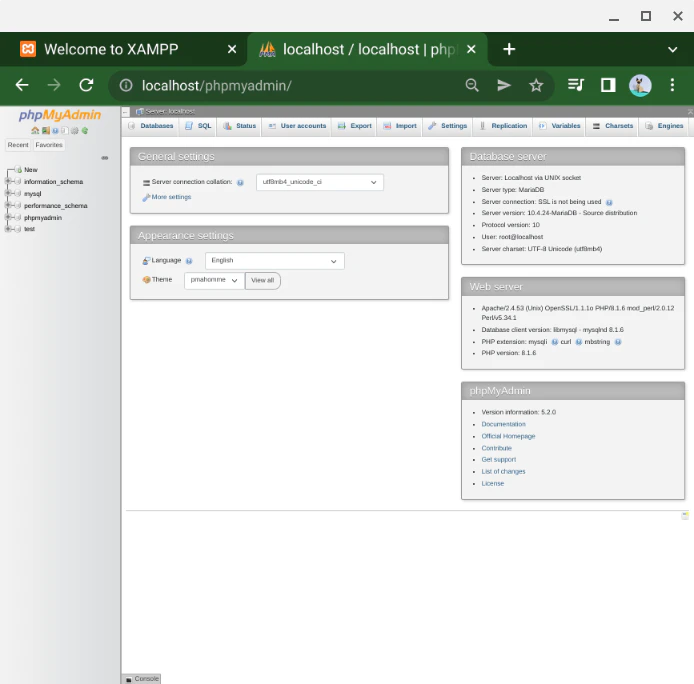This screenshot has width=694, height=684.
Task: Open Documentation link in phpMyAdmin panel
Action: point(503,424)
